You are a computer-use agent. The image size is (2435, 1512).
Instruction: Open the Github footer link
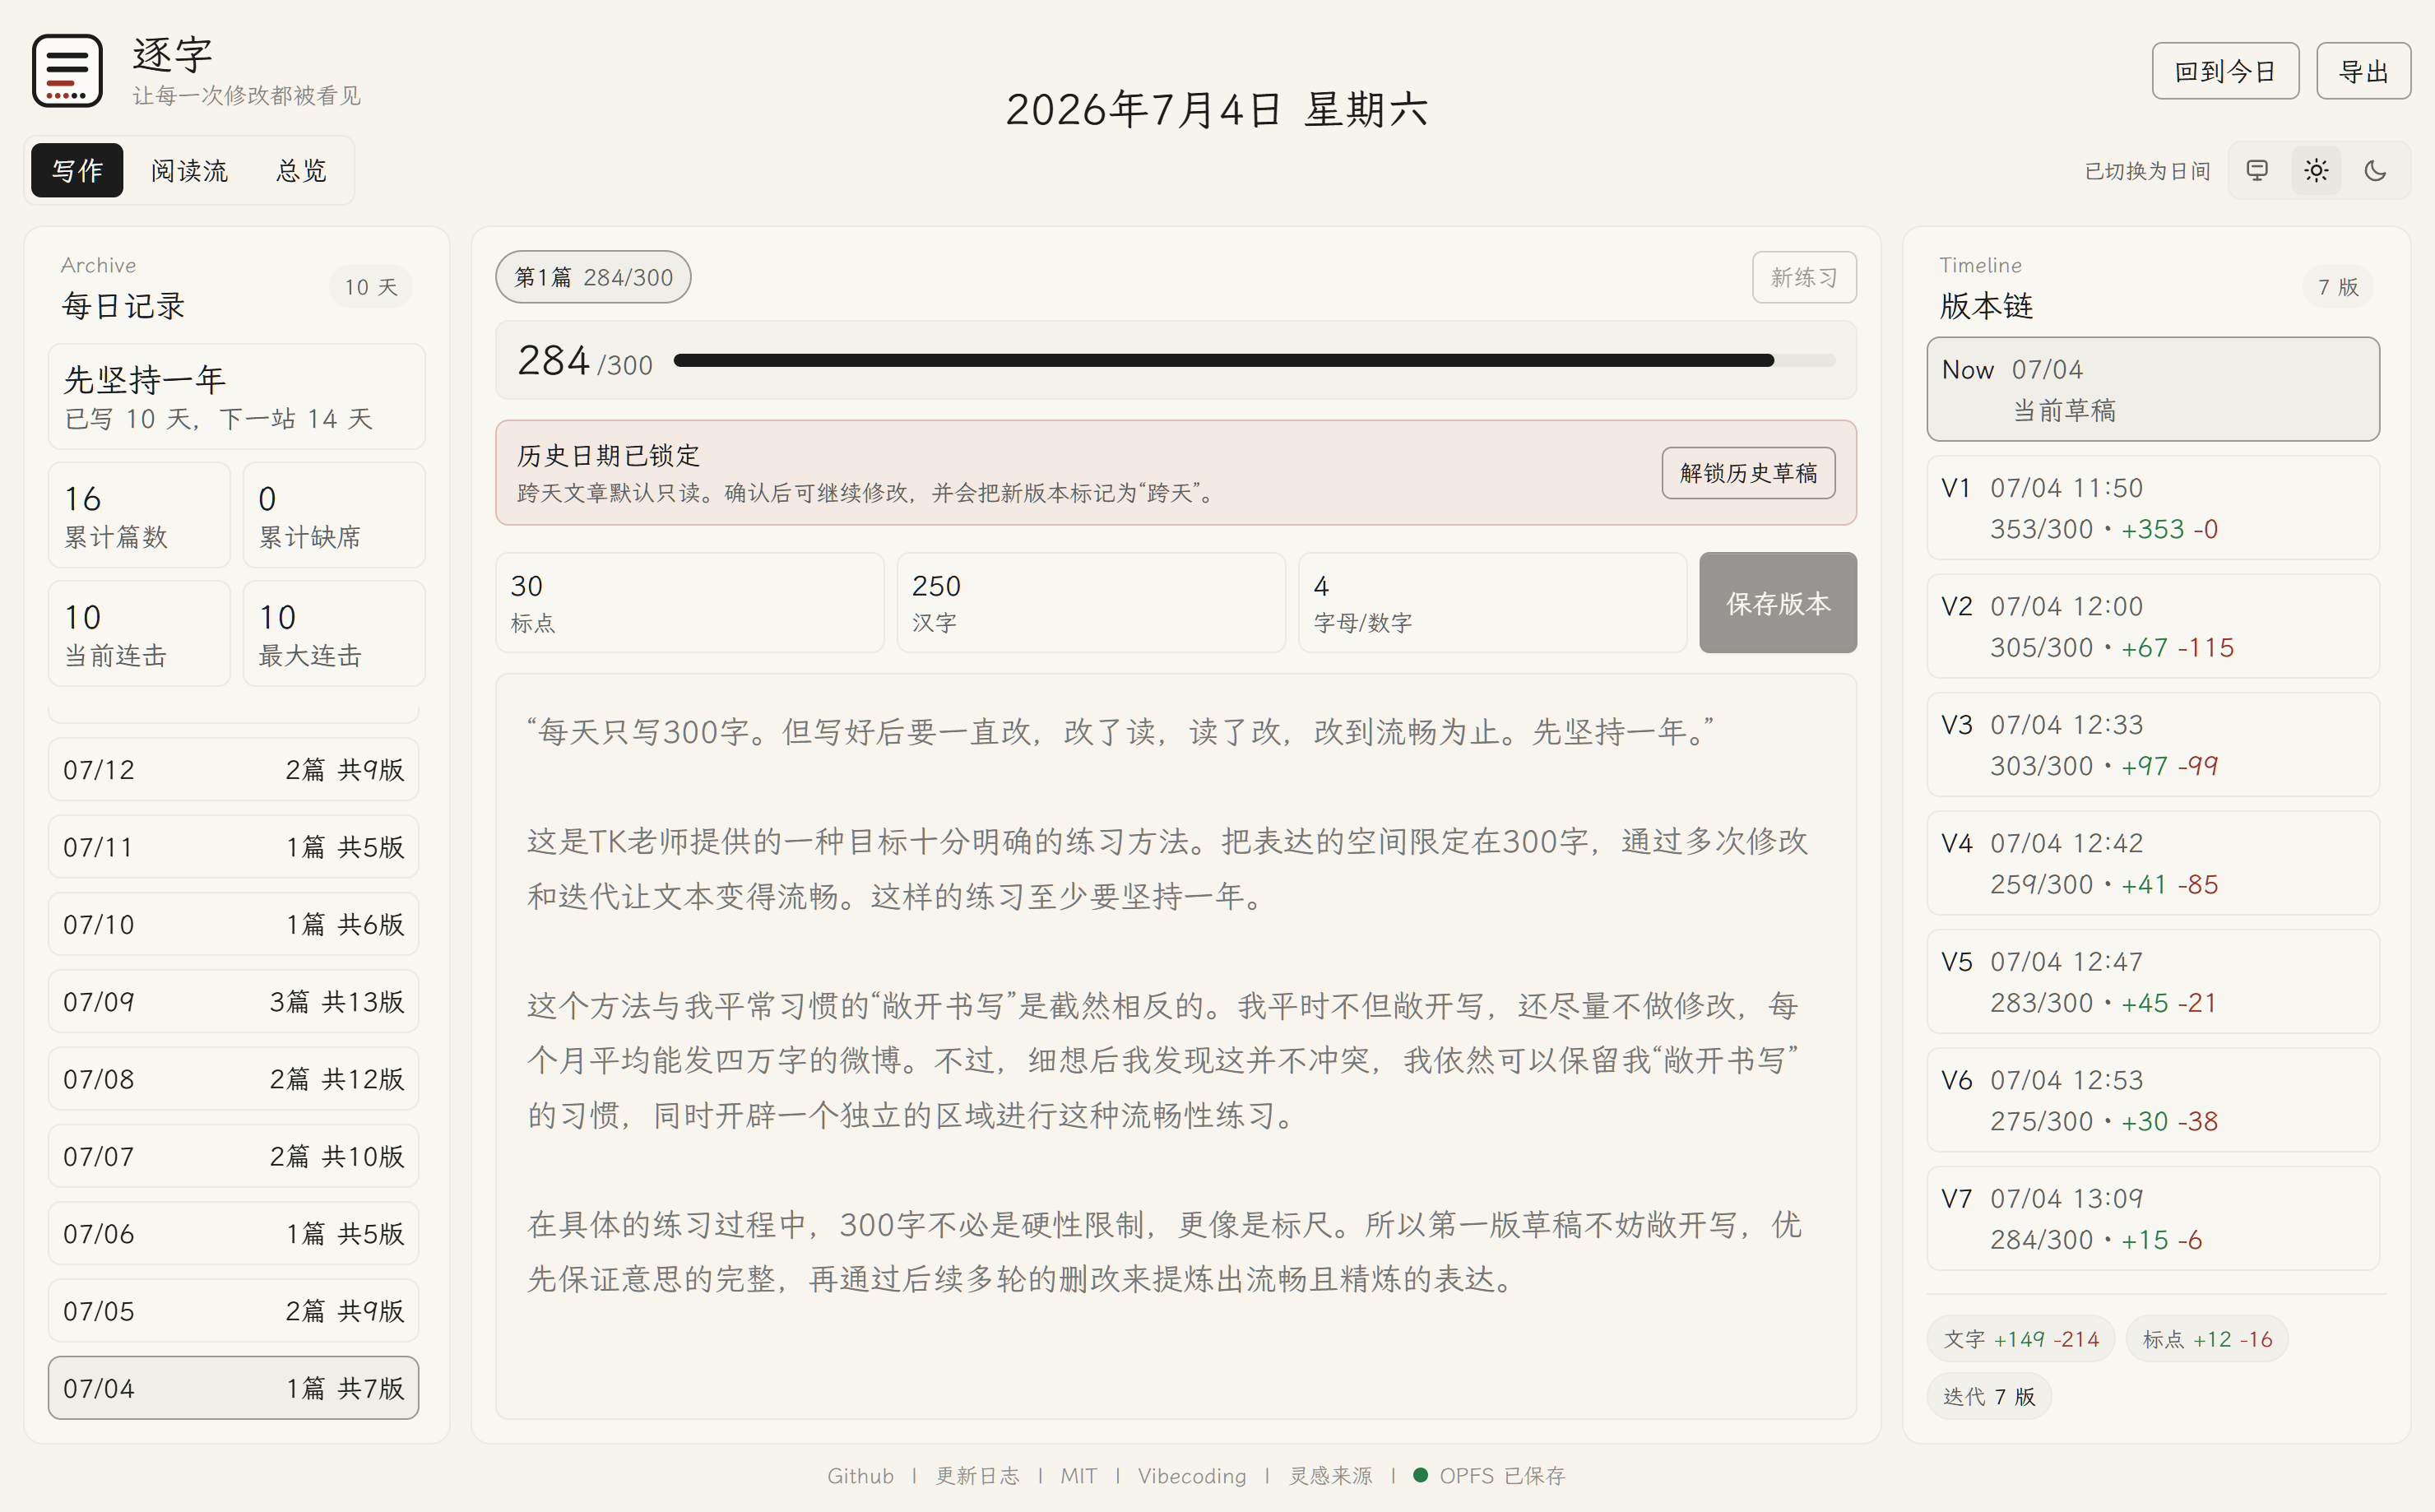pos(860,1476)
